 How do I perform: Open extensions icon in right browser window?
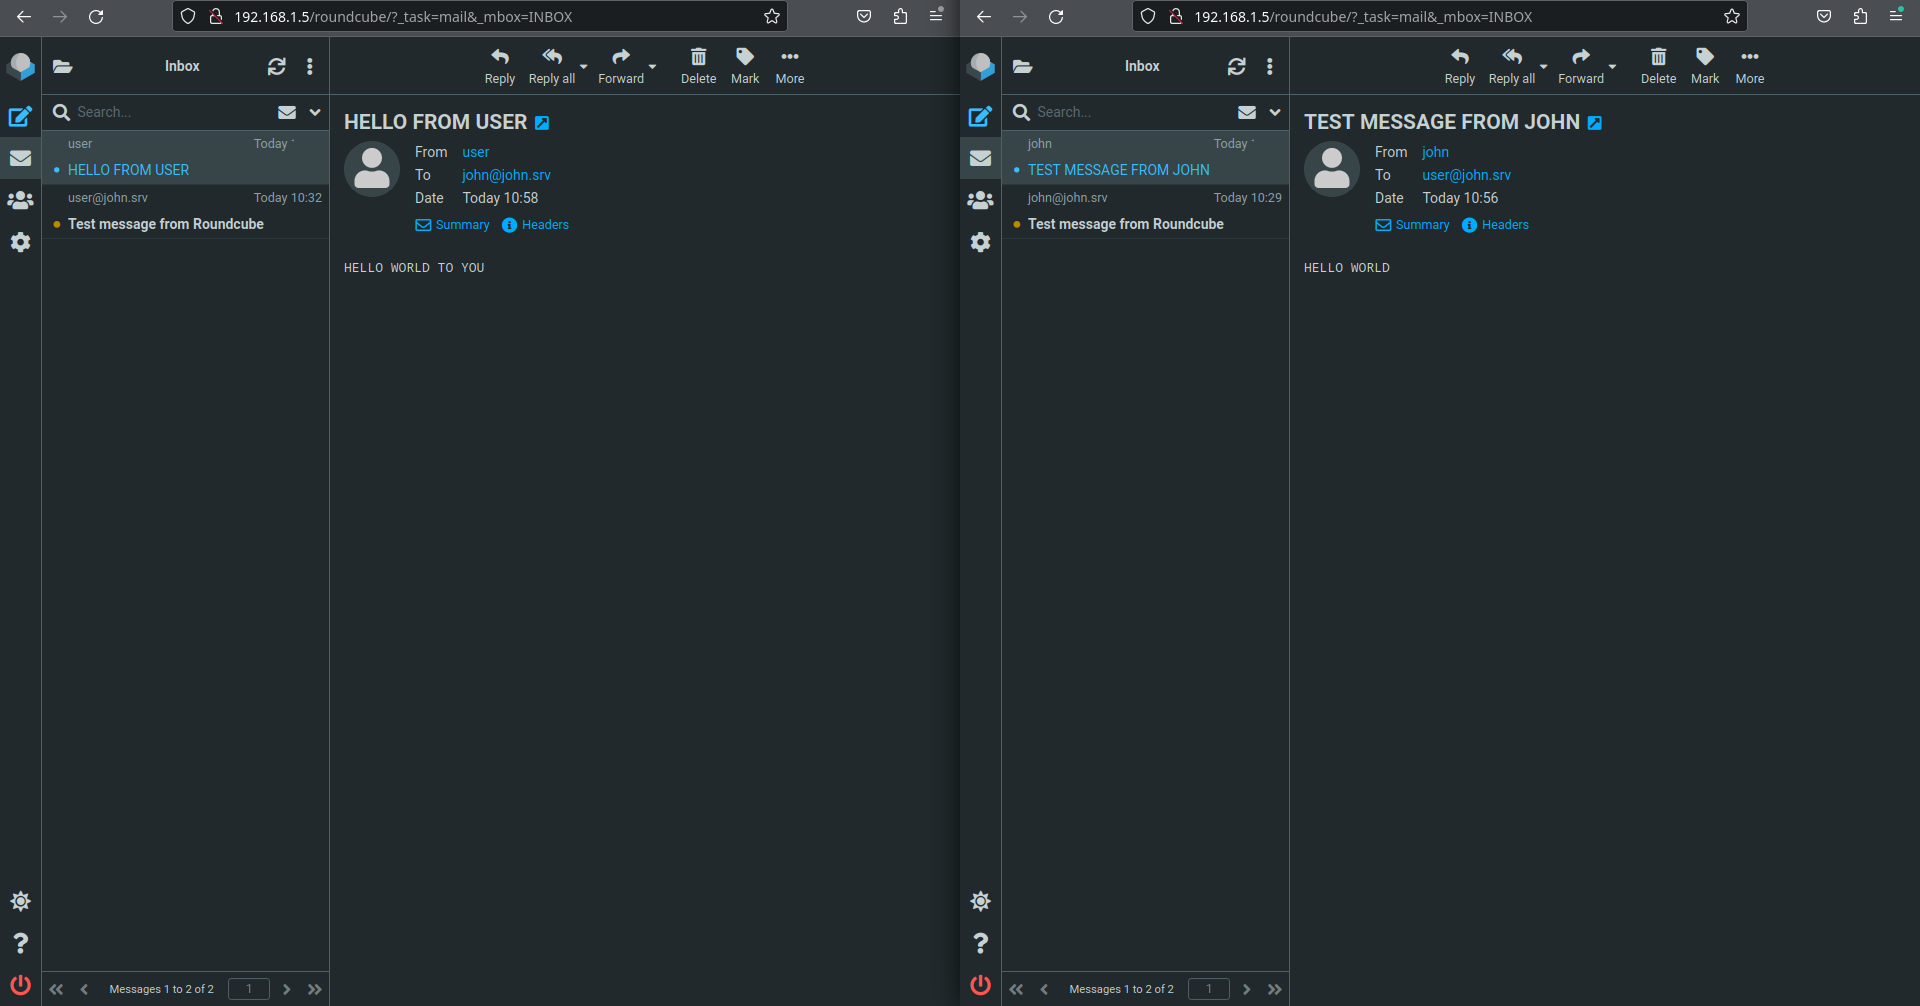(1860, 17)
